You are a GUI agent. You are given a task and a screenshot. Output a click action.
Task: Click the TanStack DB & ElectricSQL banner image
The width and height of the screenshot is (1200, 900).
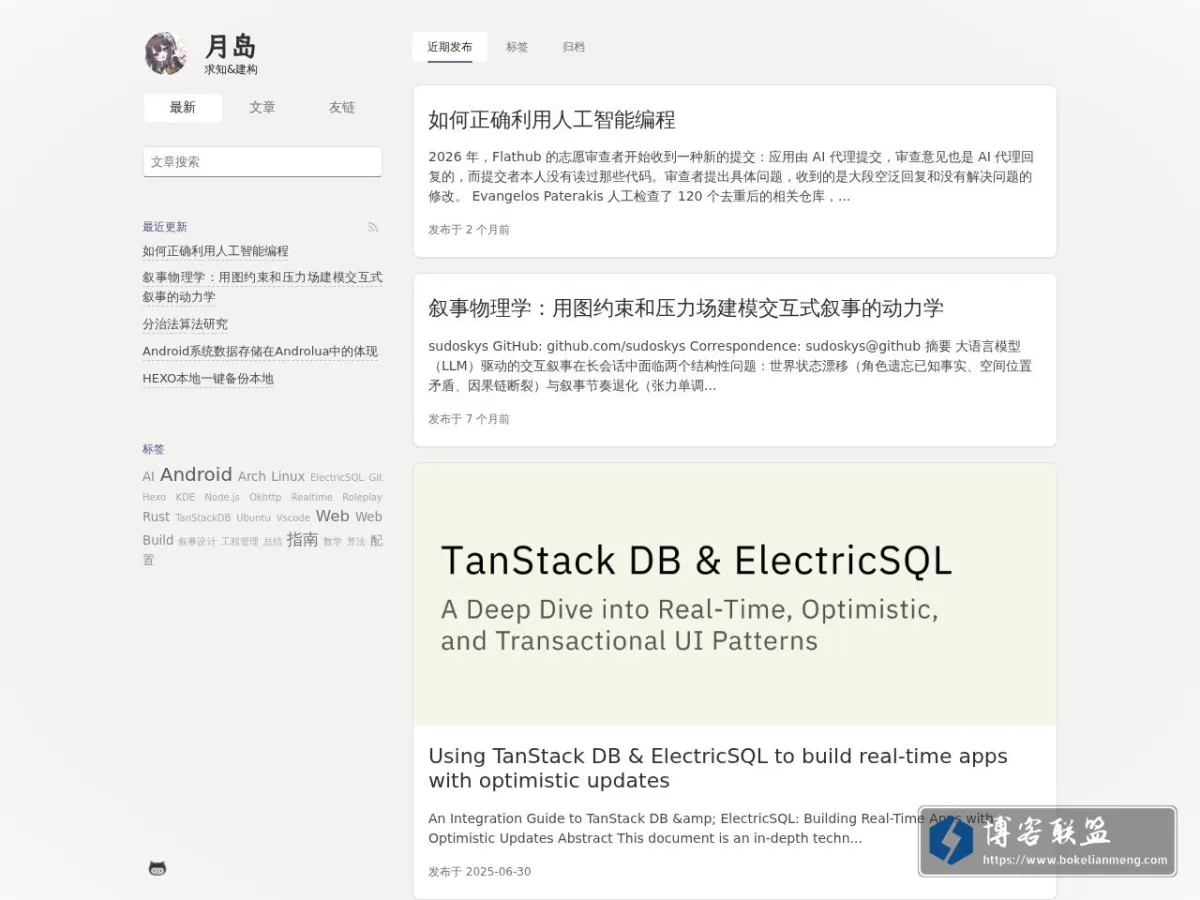735,594
